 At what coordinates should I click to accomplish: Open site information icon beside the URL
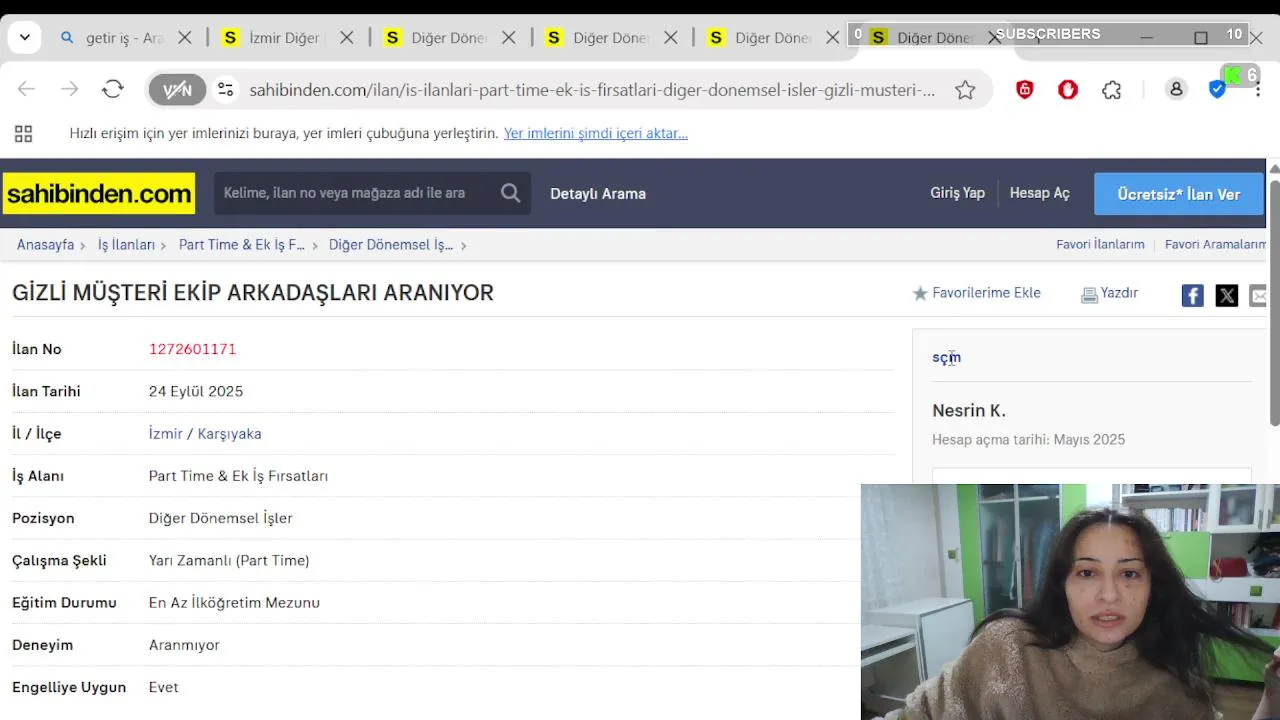226,90
